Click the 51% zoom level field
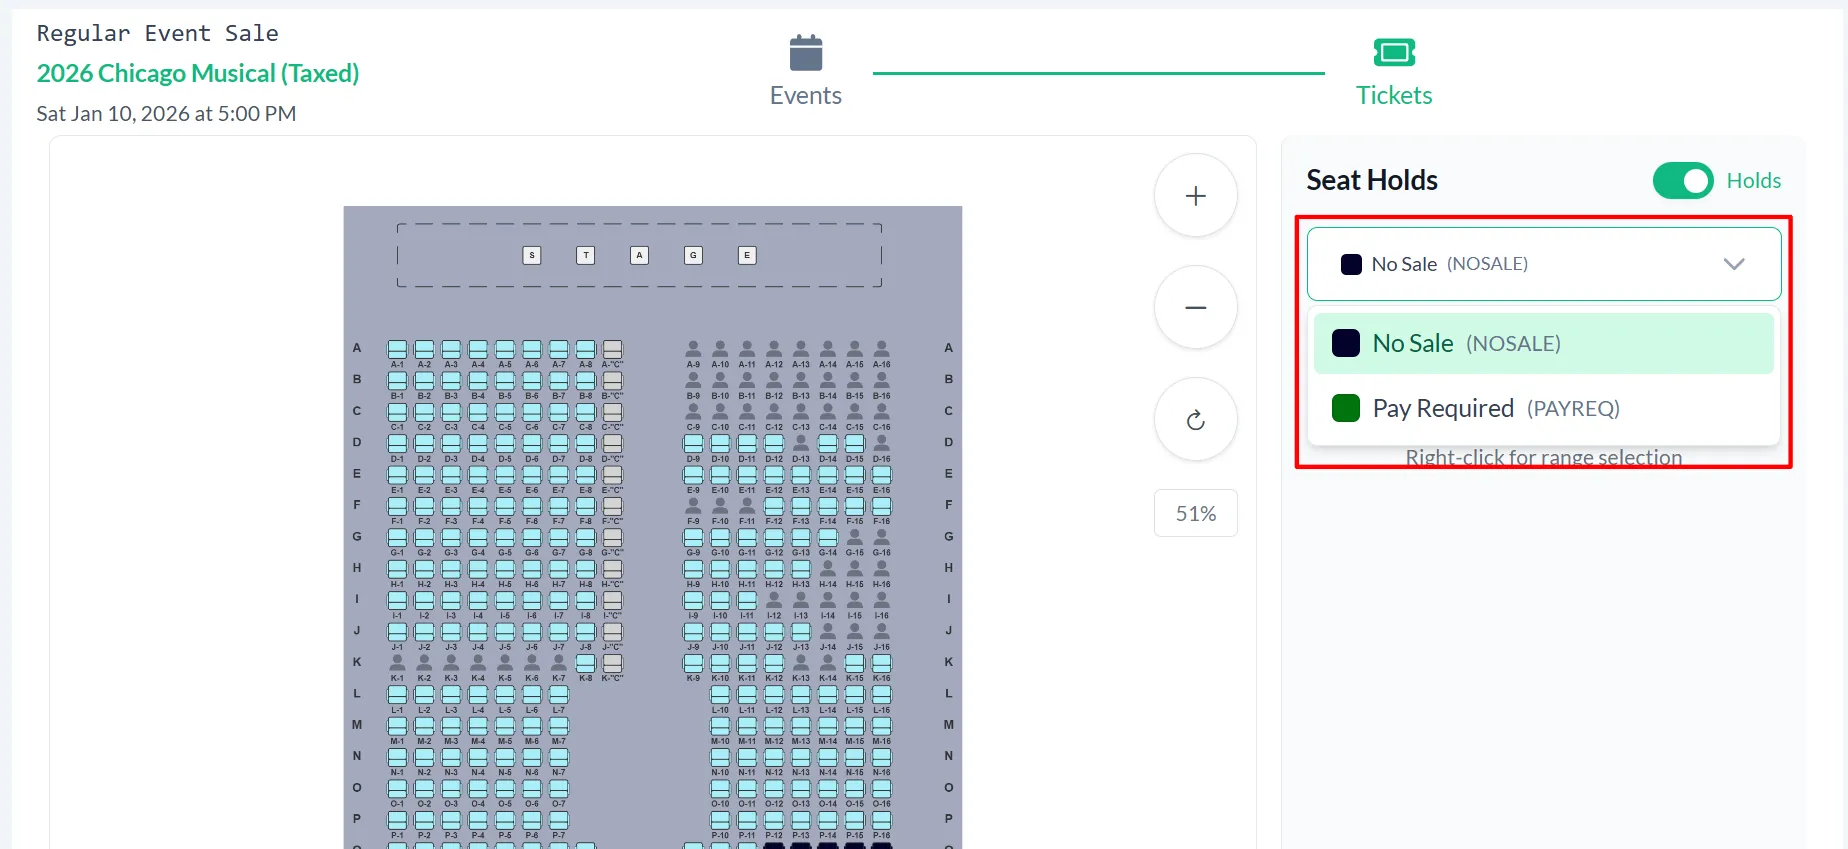Viewport: 1848px width, 849px height. pos(1196,513)
